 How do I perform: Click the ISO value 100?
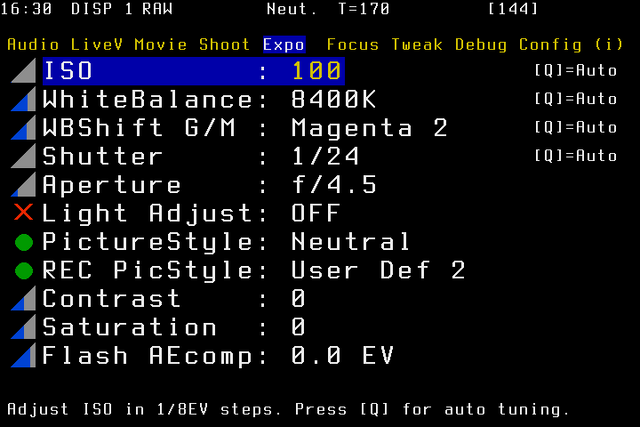tap(316, 71)
